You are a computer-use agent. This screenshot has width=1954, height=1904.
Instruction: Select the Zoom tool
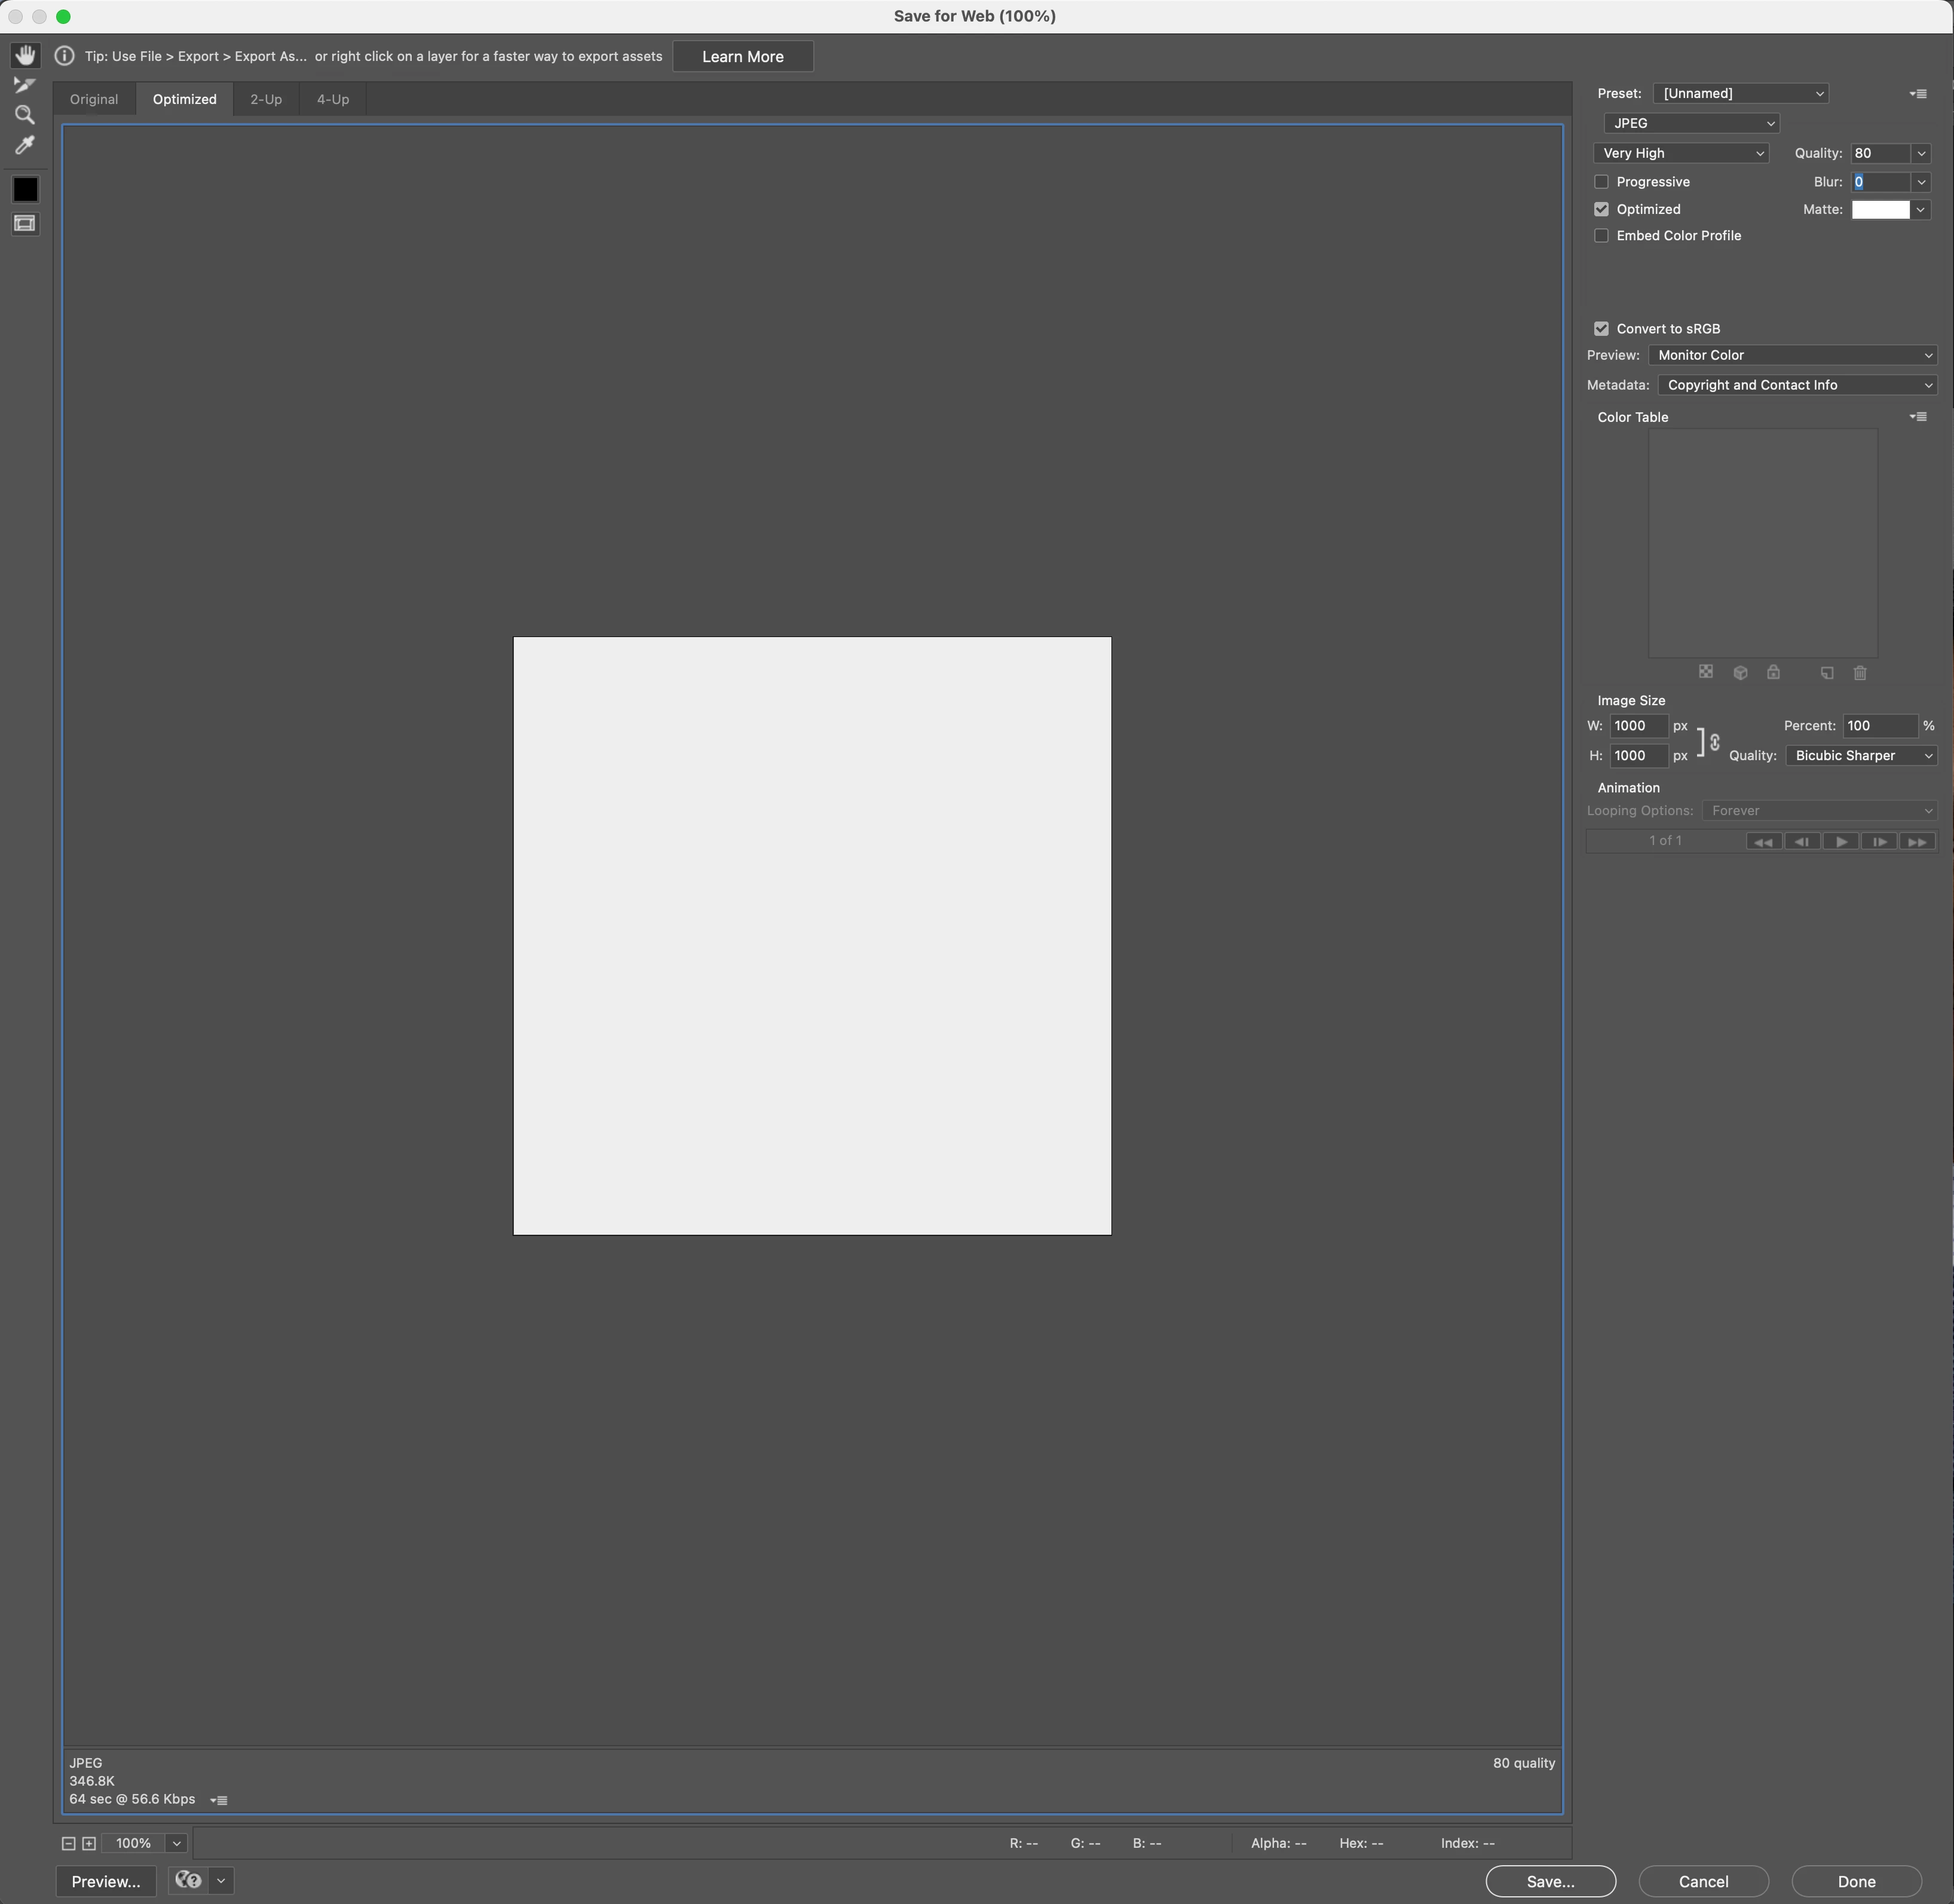point(25,115)
